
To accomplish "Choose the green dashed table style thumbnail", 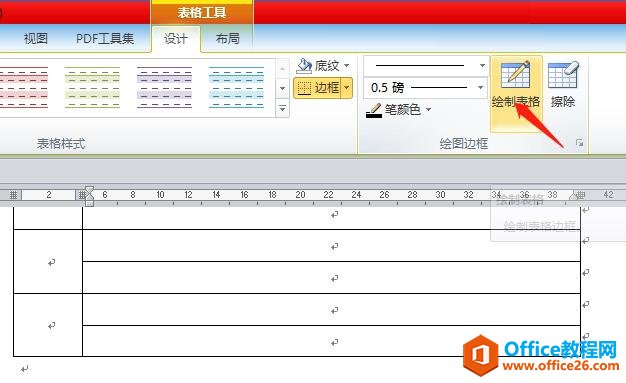I will pyautogui.click(x=92, y=87).
